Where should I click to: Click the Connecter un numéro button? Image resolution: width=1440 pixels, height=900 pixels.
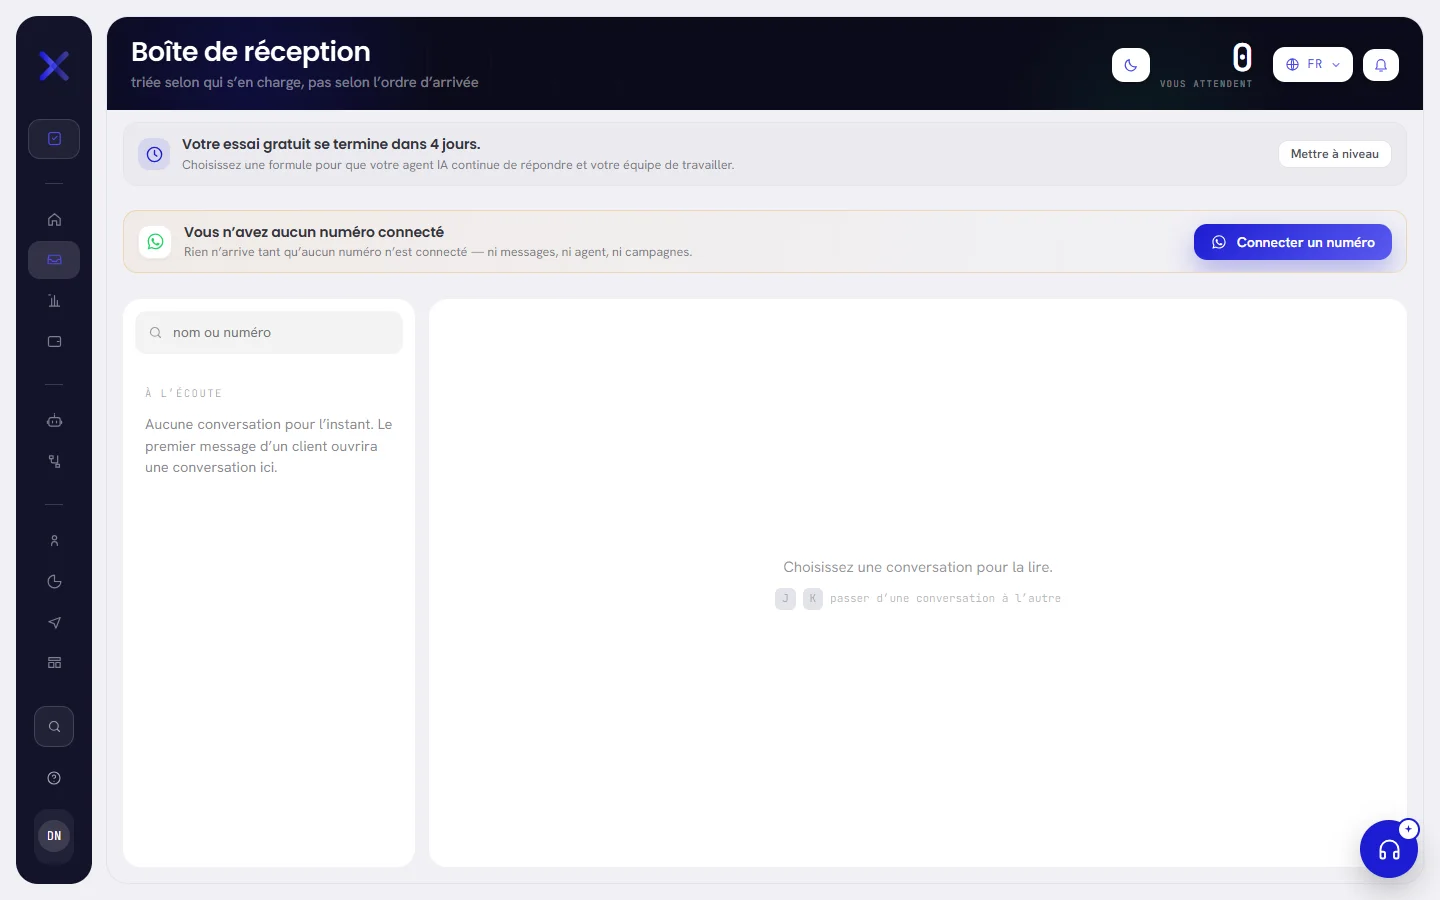[x=1293, y=242]
